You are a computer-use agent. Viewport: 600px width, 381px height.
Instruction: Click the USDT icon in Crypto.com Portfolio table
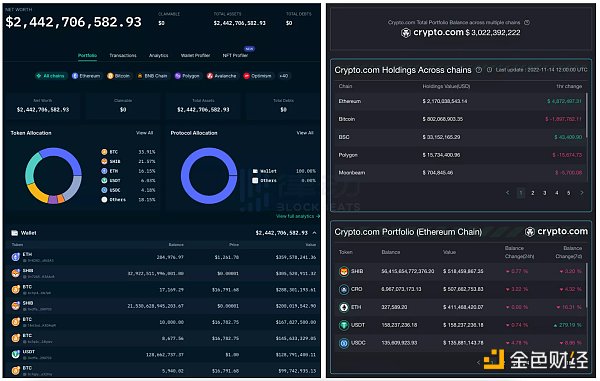point(344,325)
